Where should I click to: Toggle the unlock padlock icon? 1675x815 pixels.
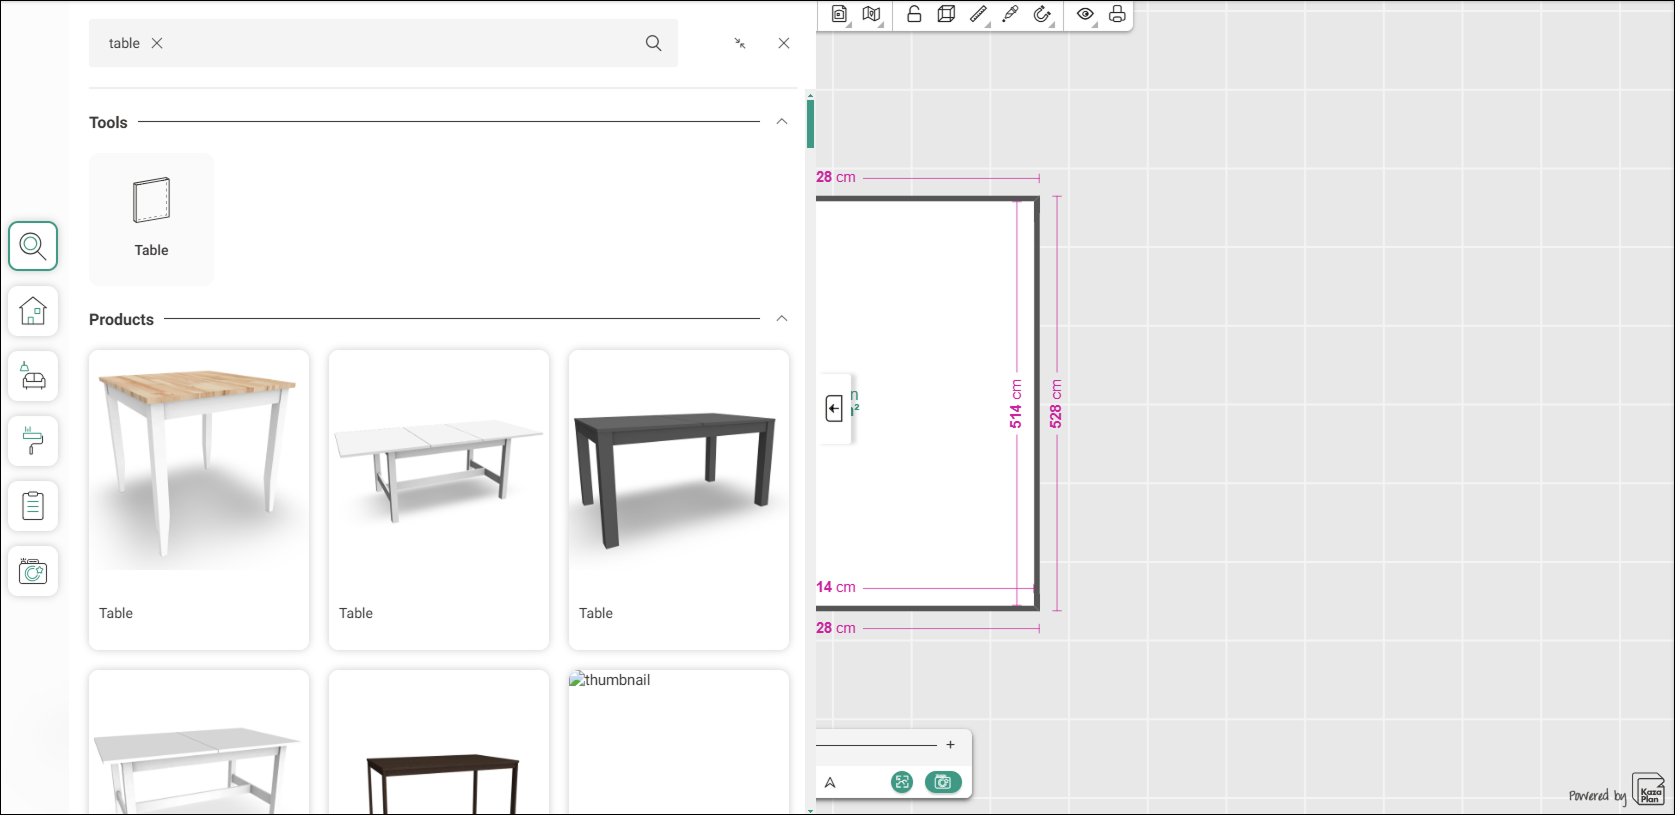coord(914,14)
